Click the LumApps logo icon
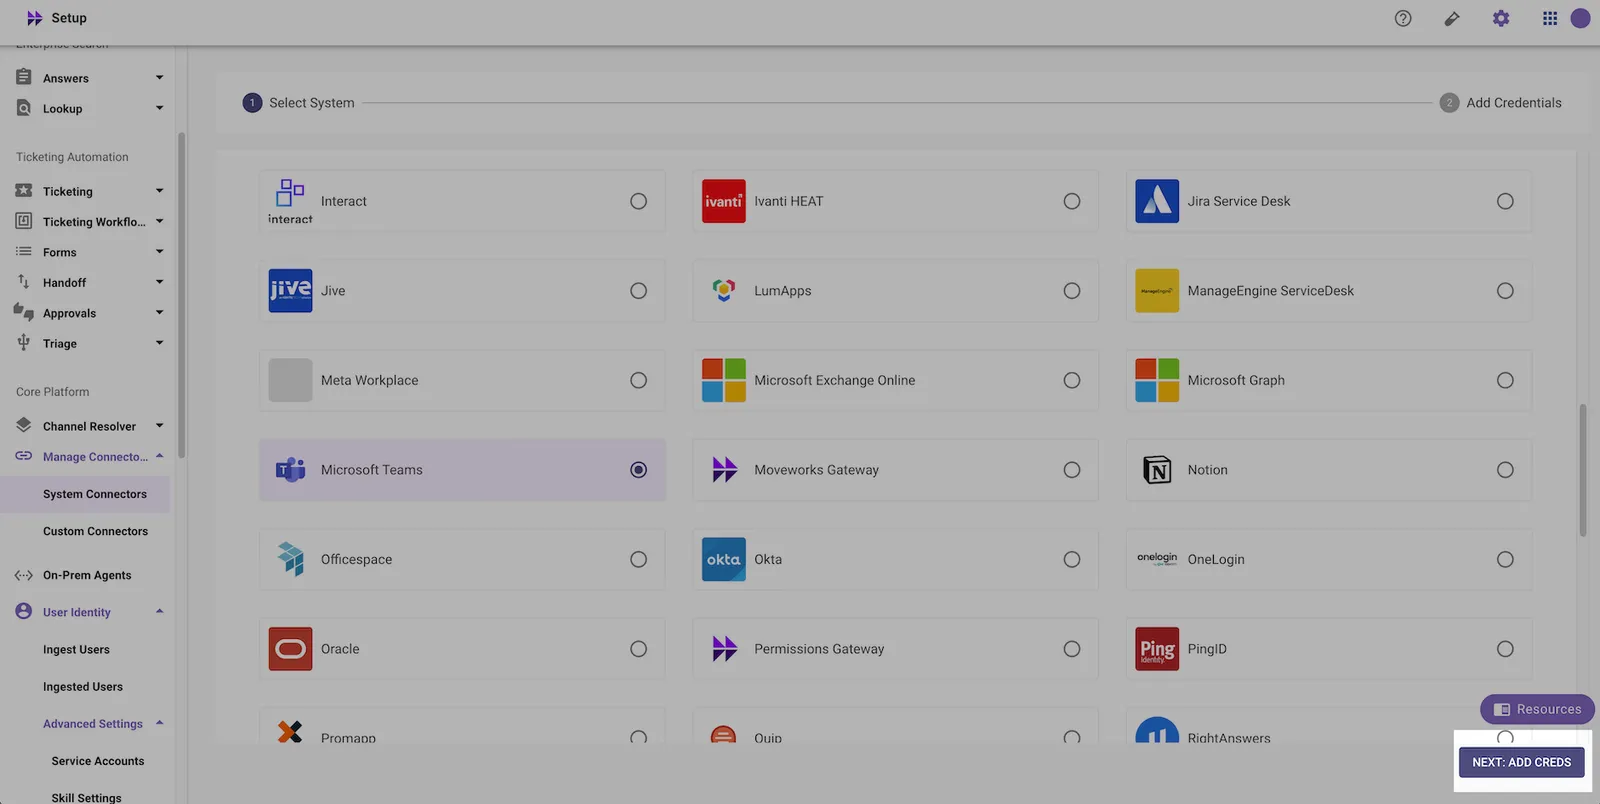 724,291
